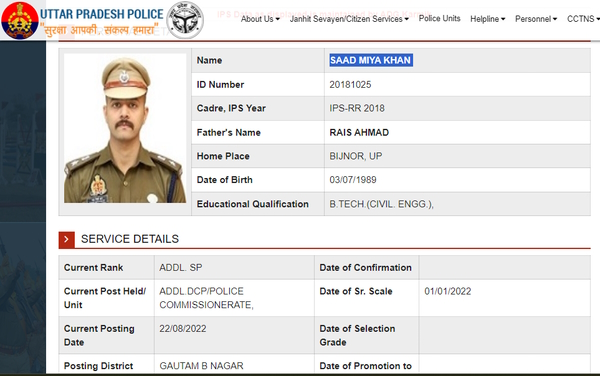Click the Current Rank label

click(x=93, y=267)
